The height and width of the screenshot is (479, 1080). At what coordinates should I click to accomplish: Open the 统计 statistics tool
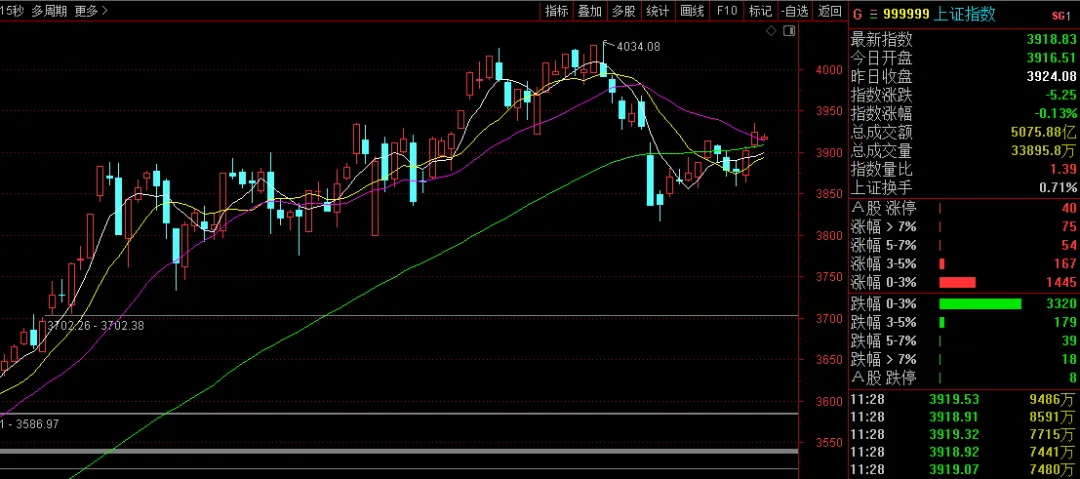(x=658, y=10)
